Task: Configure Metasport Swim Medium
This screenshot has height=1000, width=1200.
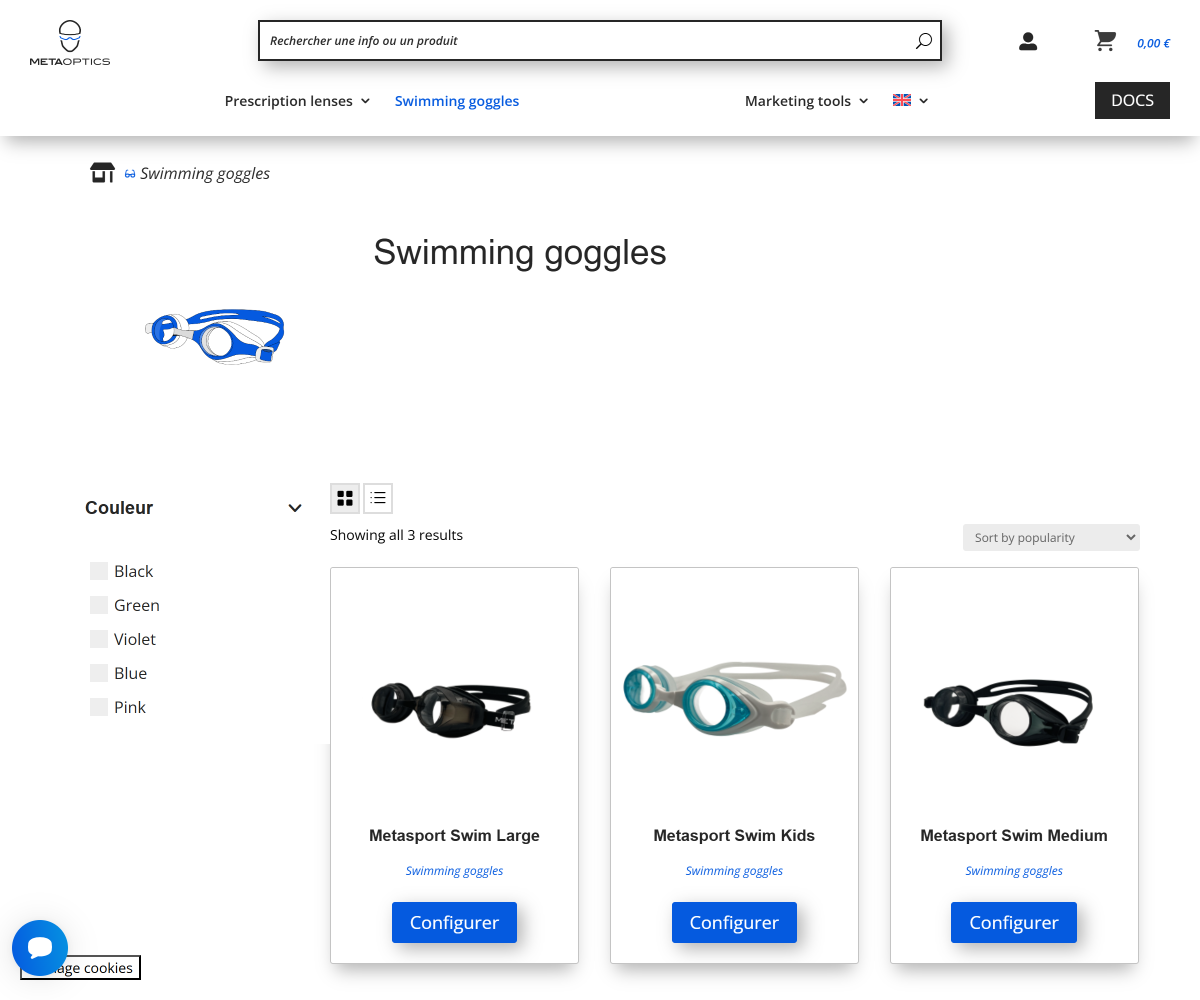Action: 1014,922
